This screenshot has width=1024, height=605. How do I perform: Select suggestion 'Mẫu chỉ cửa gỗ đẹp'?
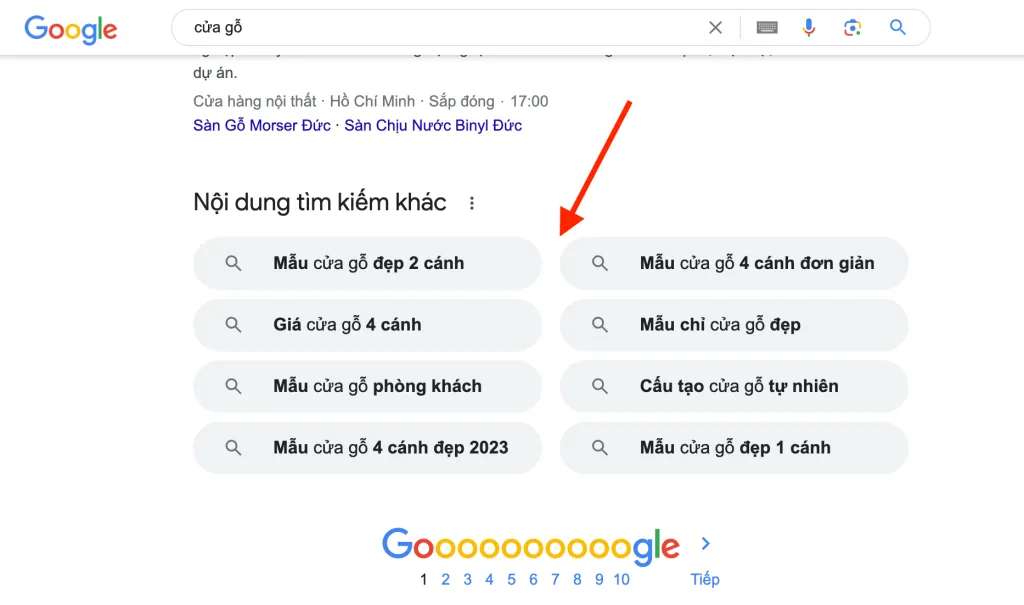pos(734,325)
